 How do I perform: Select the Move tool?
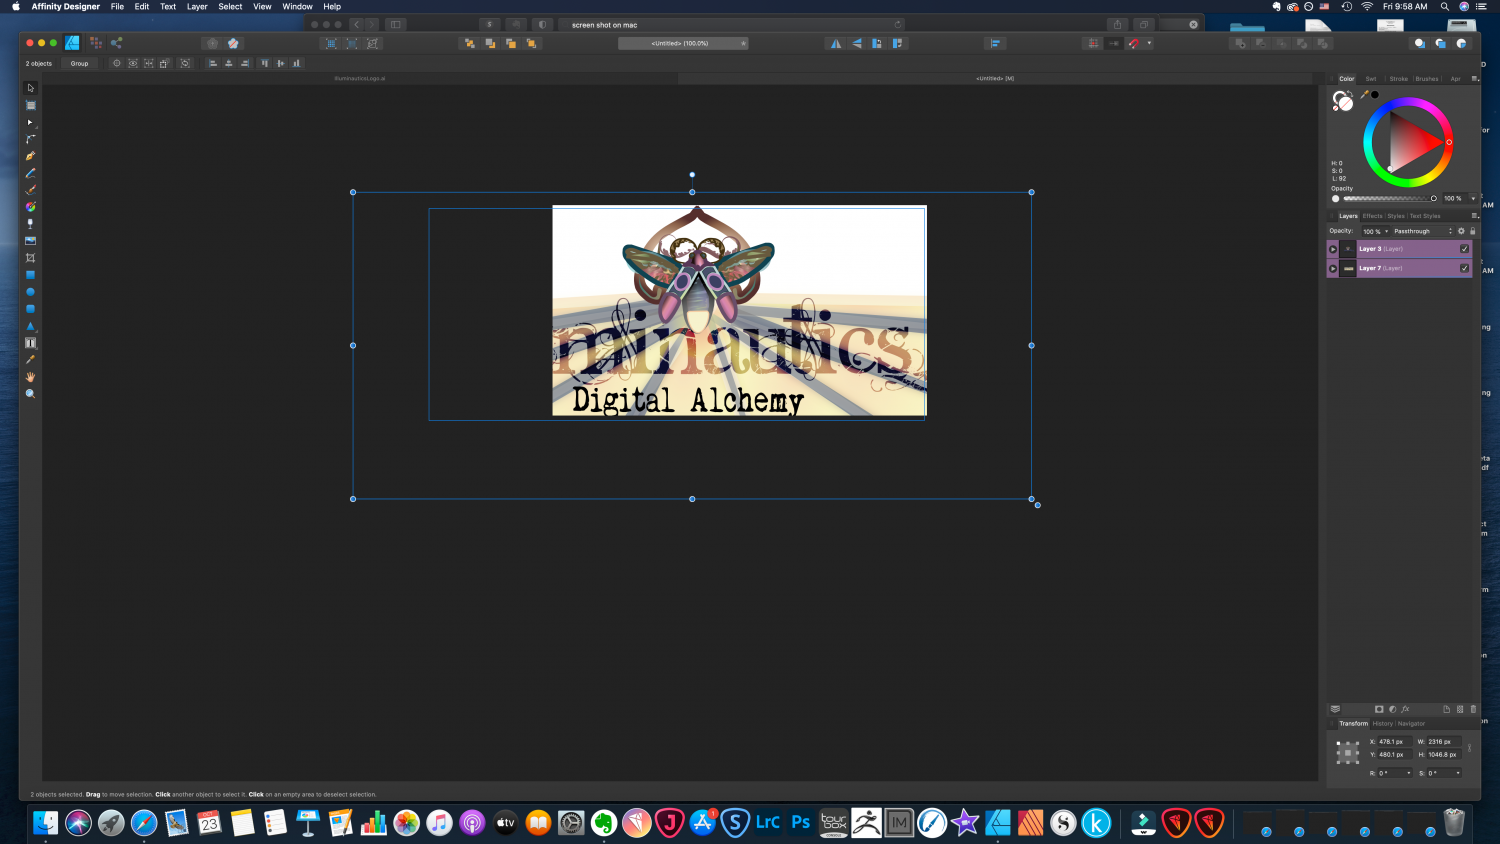29,88
